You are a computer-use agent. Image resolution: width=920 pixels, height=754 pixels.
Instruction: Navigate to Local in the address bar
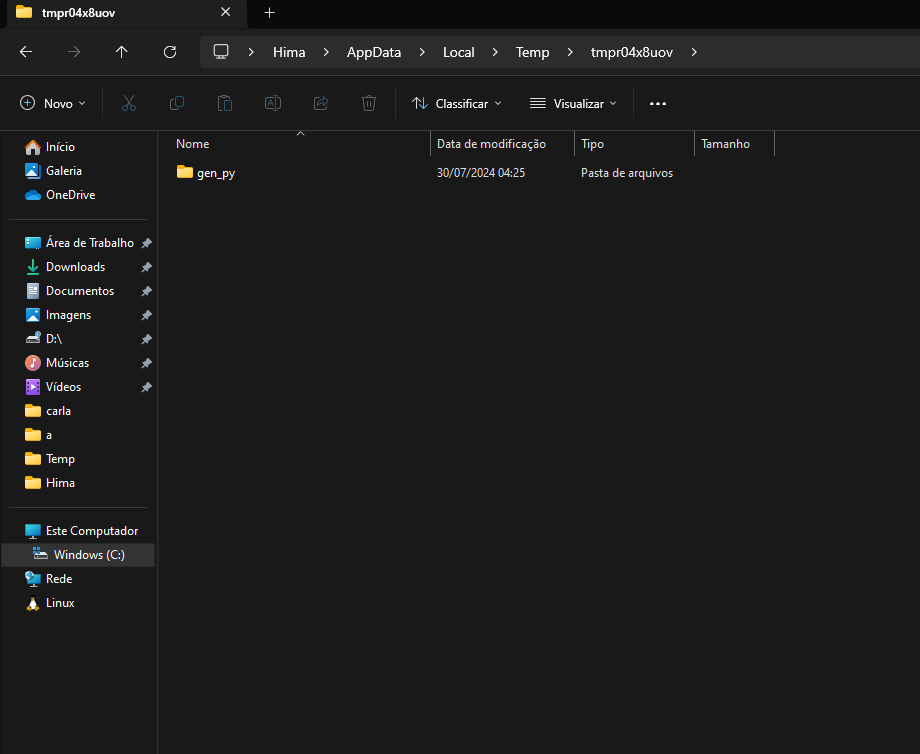[x=458, y=52]
